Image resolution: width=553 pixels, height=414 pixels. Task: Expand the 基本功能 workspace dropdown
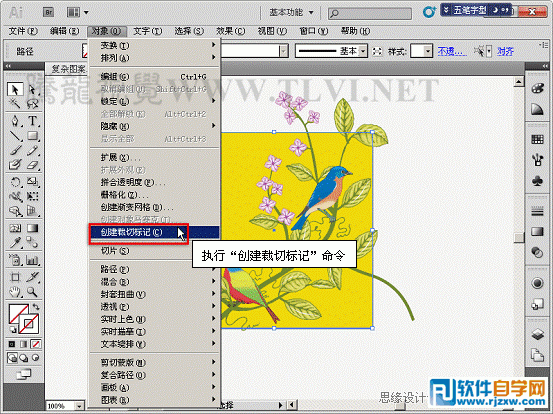tap(291, 12)
